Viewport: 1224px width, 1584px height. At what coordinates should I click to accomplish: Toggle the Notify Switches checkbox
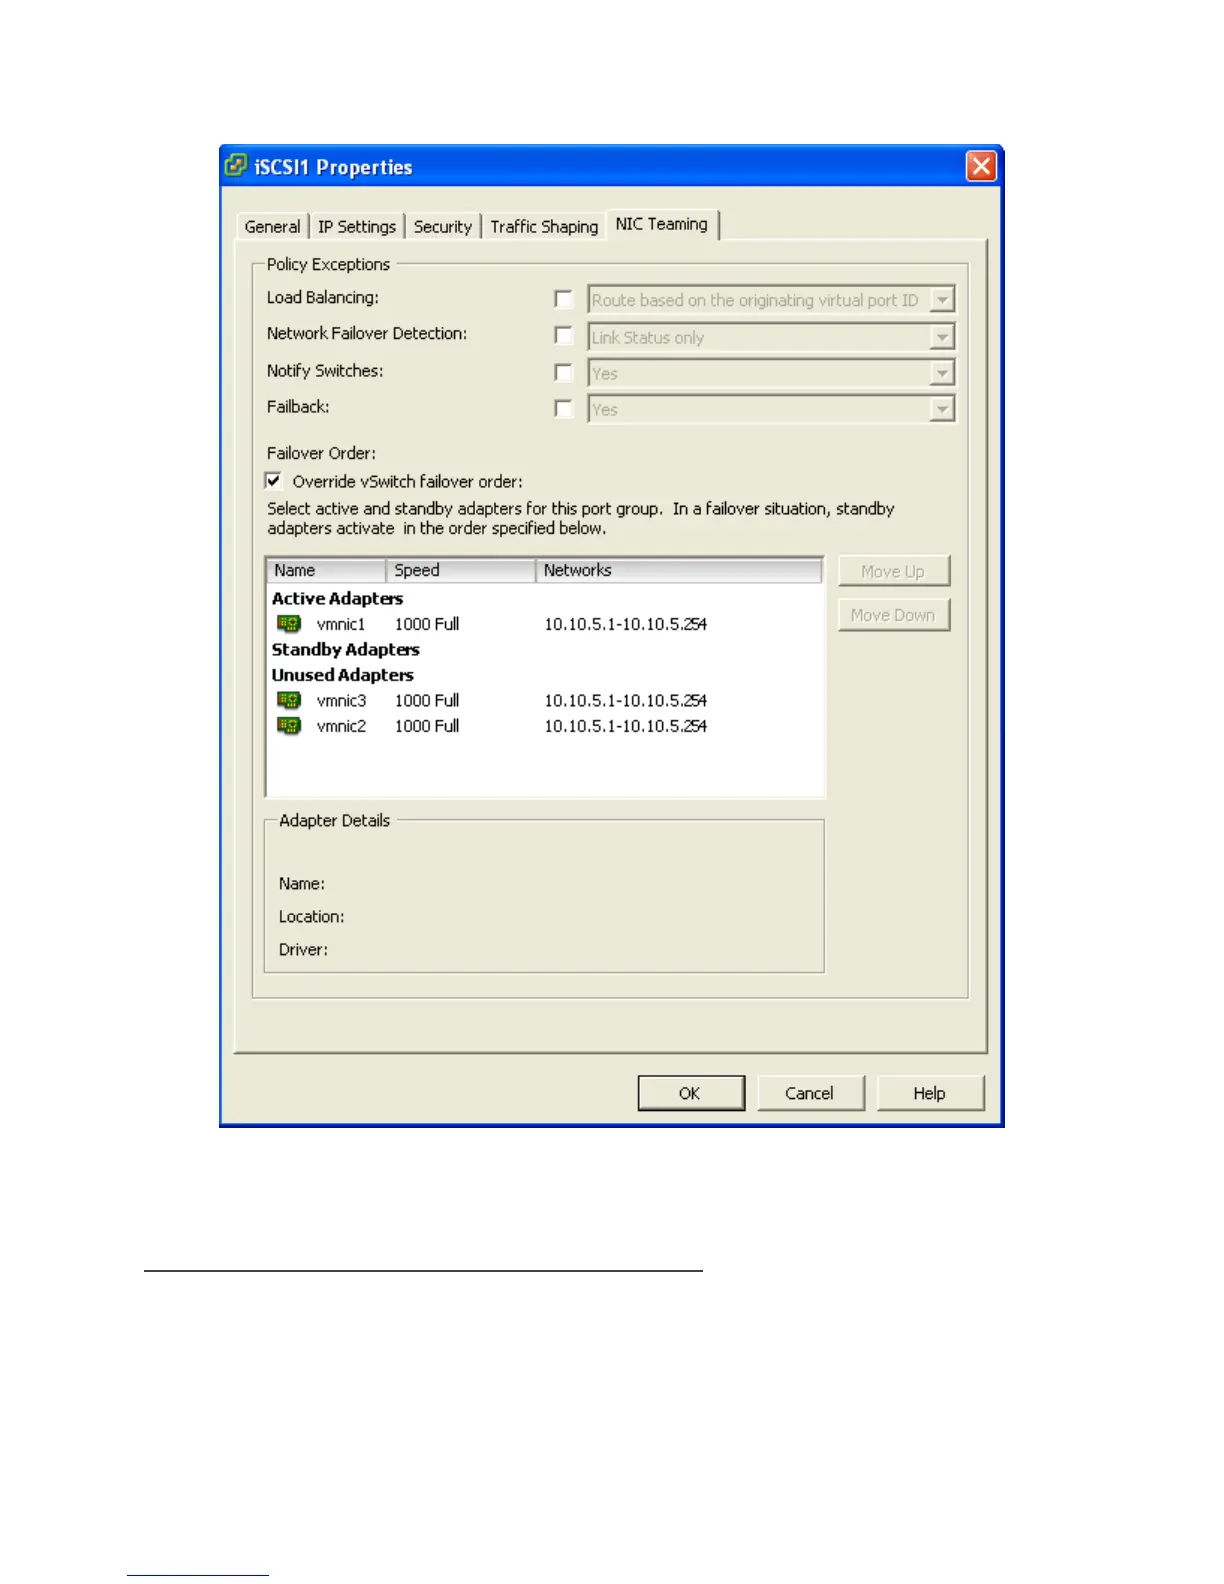[563, 373]
